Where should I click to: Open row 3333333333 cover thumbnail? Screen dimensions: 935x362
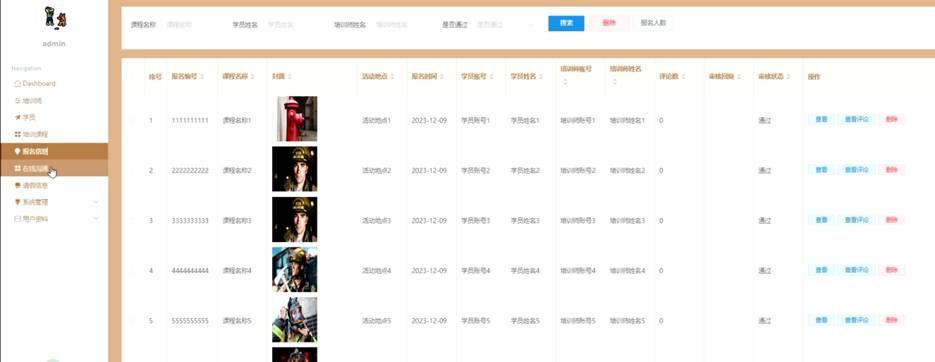[295, 219]
